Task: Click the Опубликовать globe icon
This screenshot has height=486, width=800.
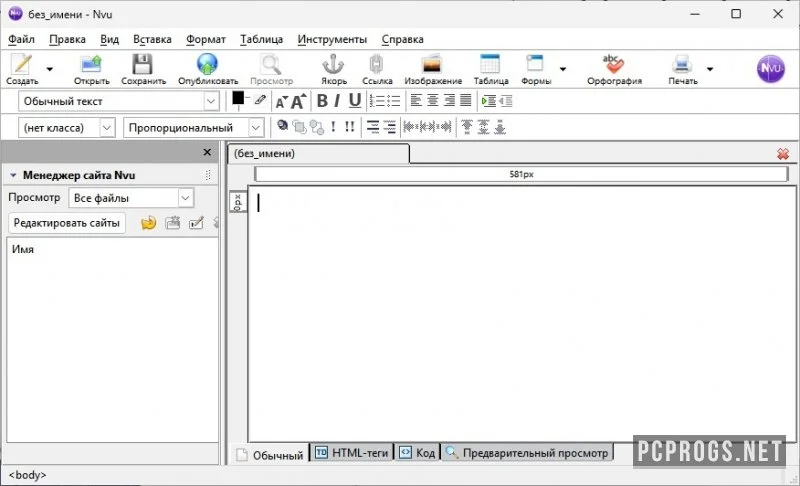Action: tap(207, 64)
